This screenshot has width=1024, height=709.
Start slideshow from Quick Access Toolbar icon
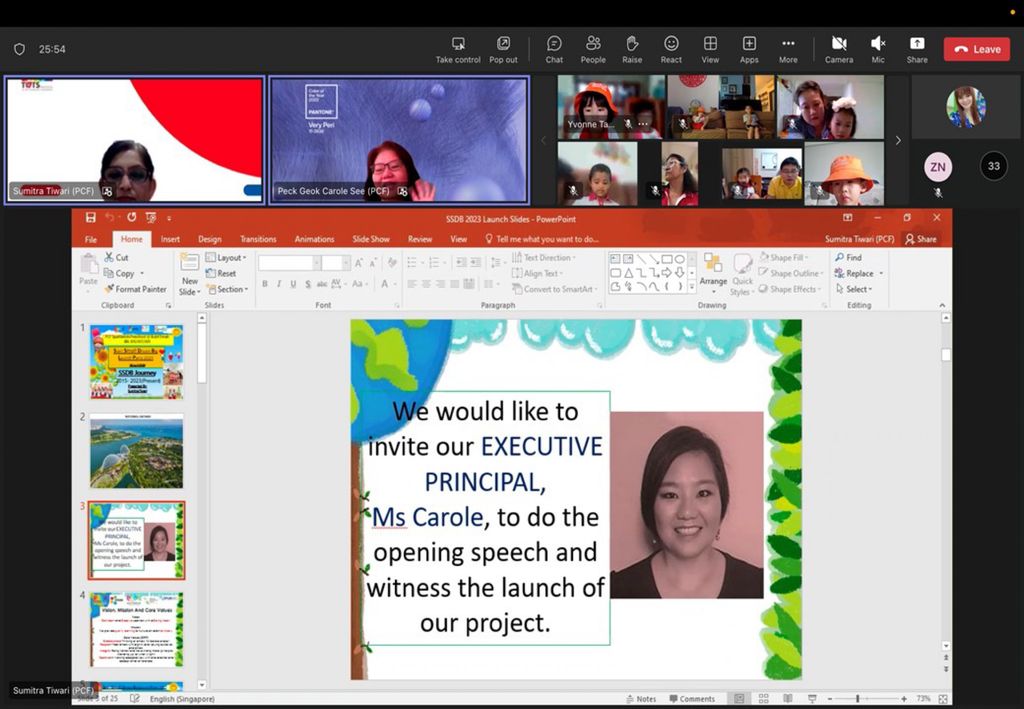tap(151, 217)
